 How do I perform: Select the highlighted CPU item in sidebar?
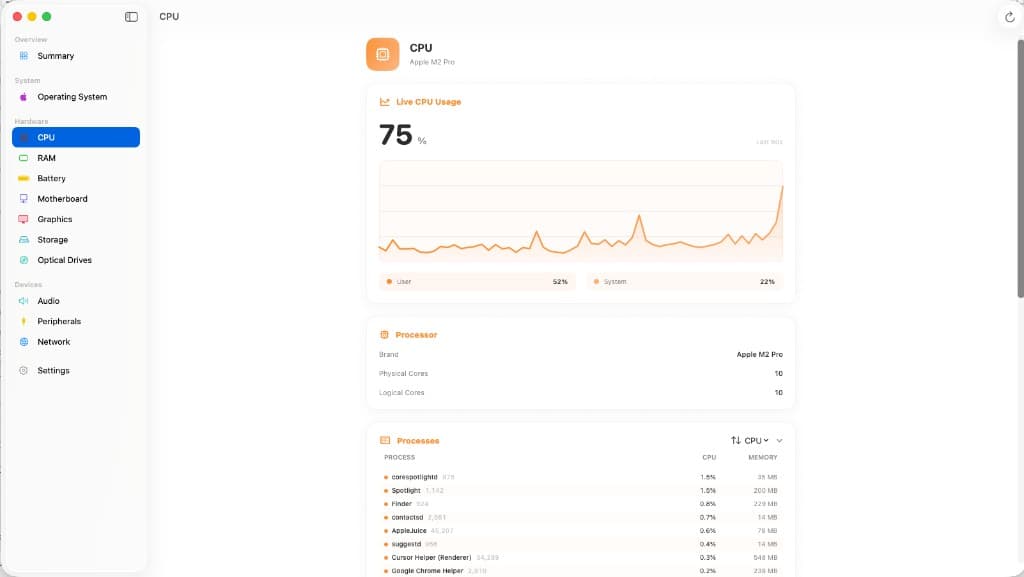pos(76,137)
